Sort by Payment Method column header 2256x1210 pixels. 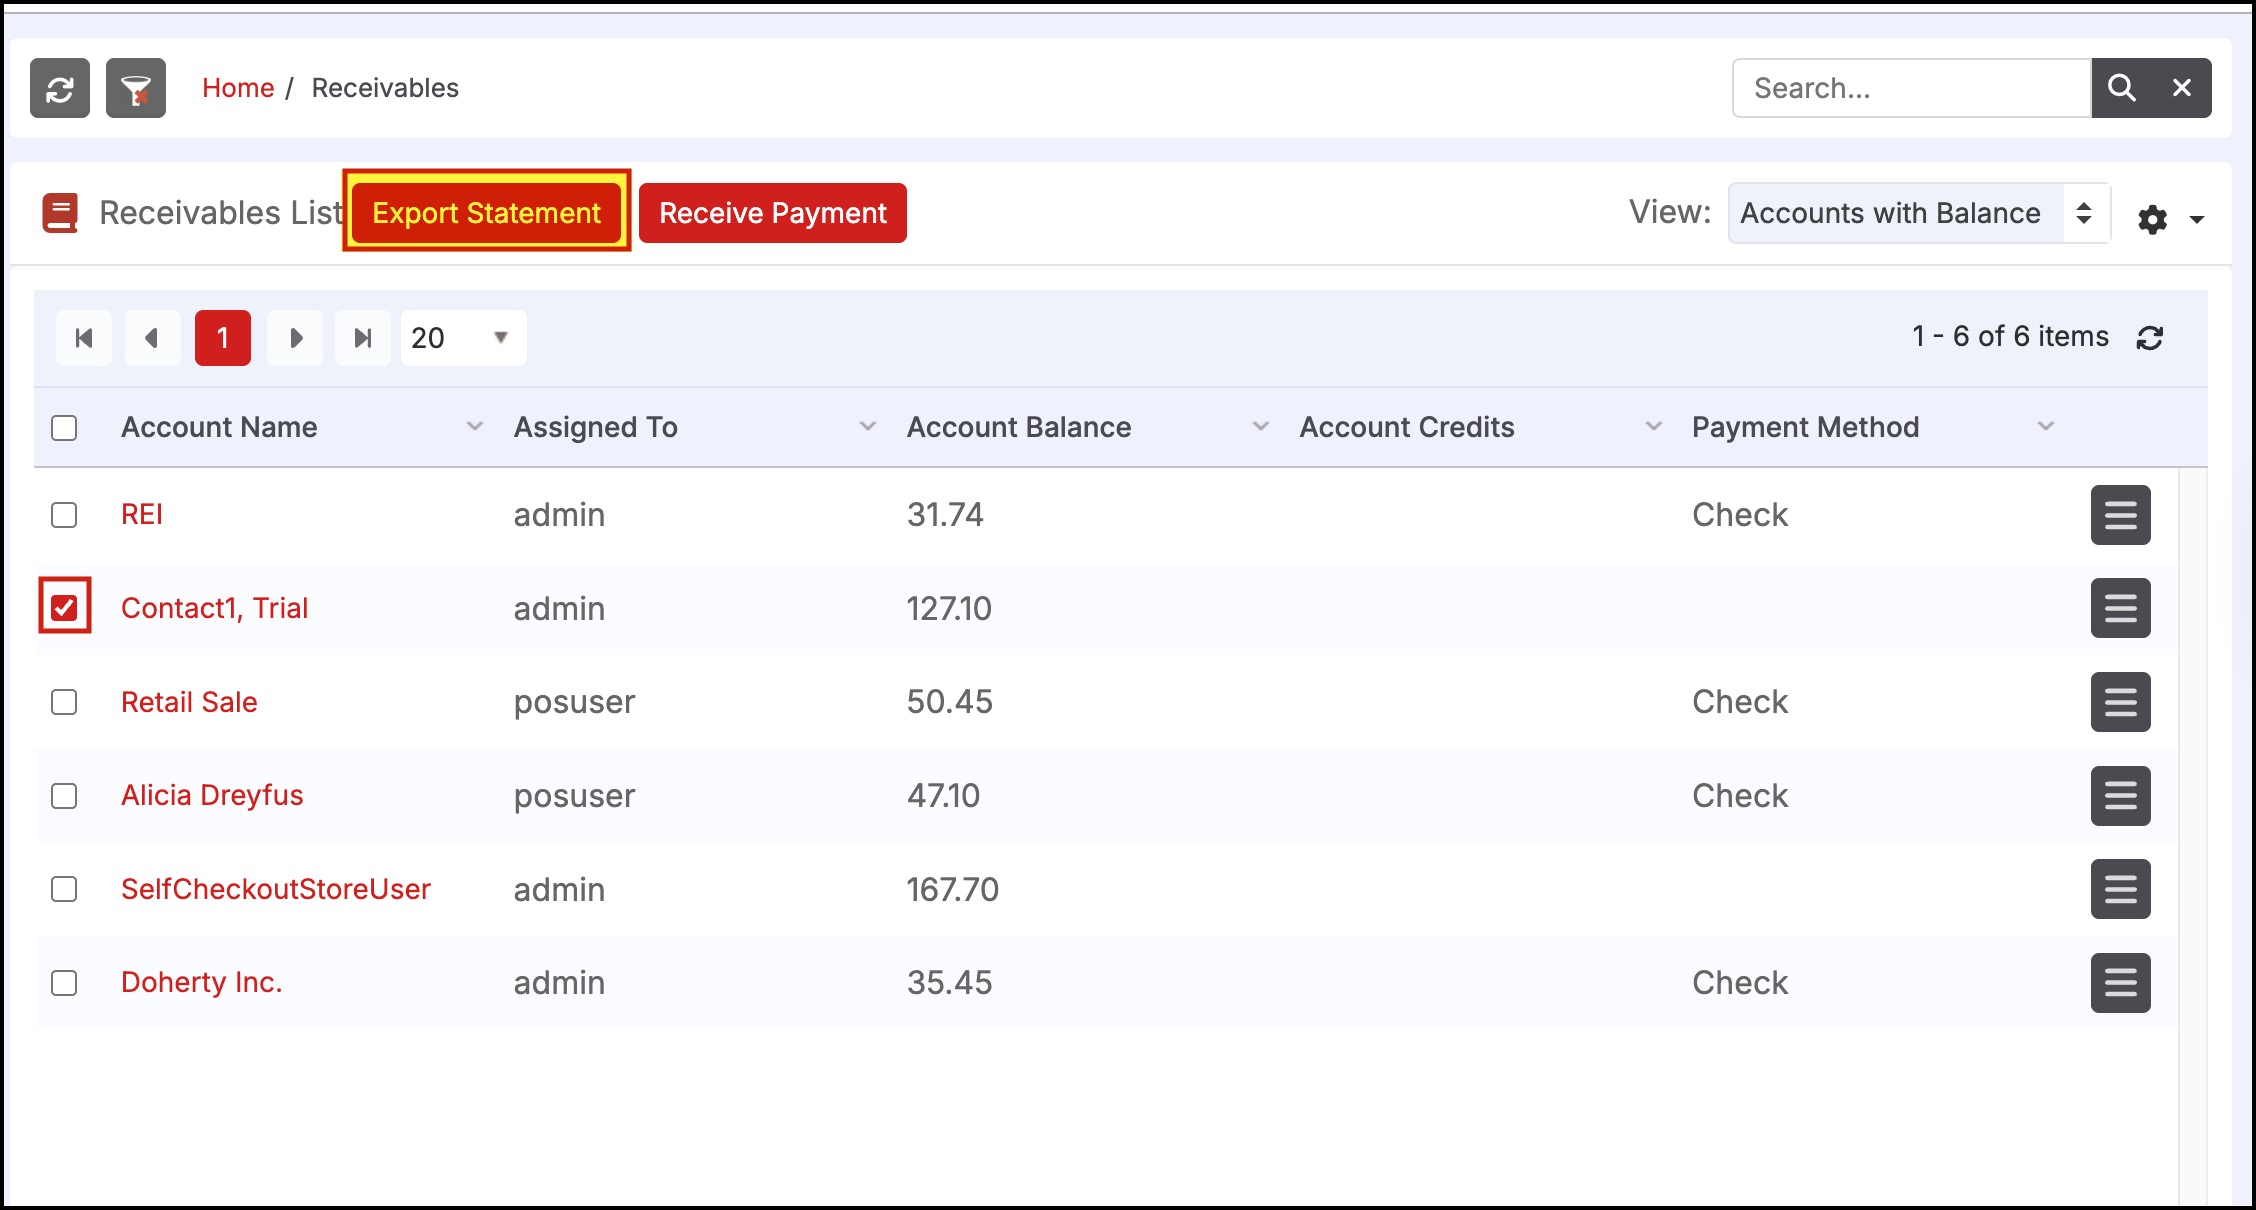click(1805, 427)
